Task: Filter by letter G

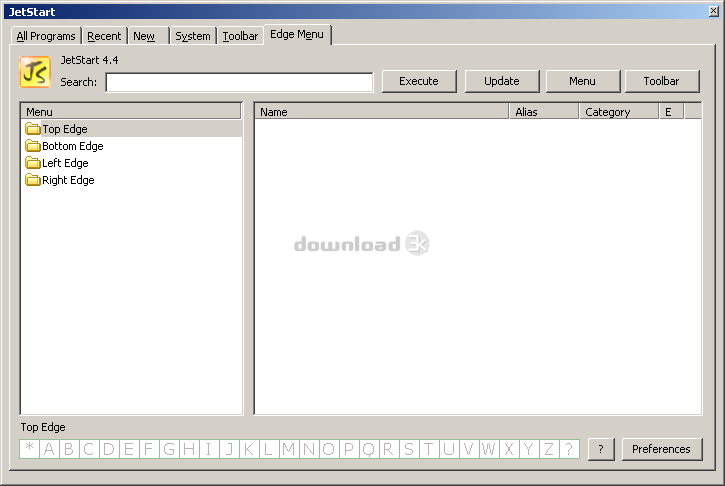Action: pyautogui.click(x=169, y=449)
